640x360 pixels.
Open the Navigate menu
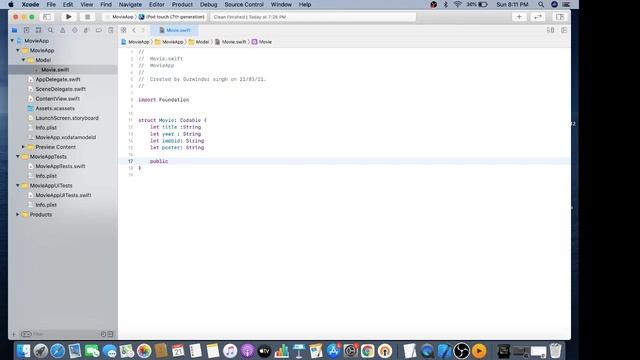tap(130, 4)
